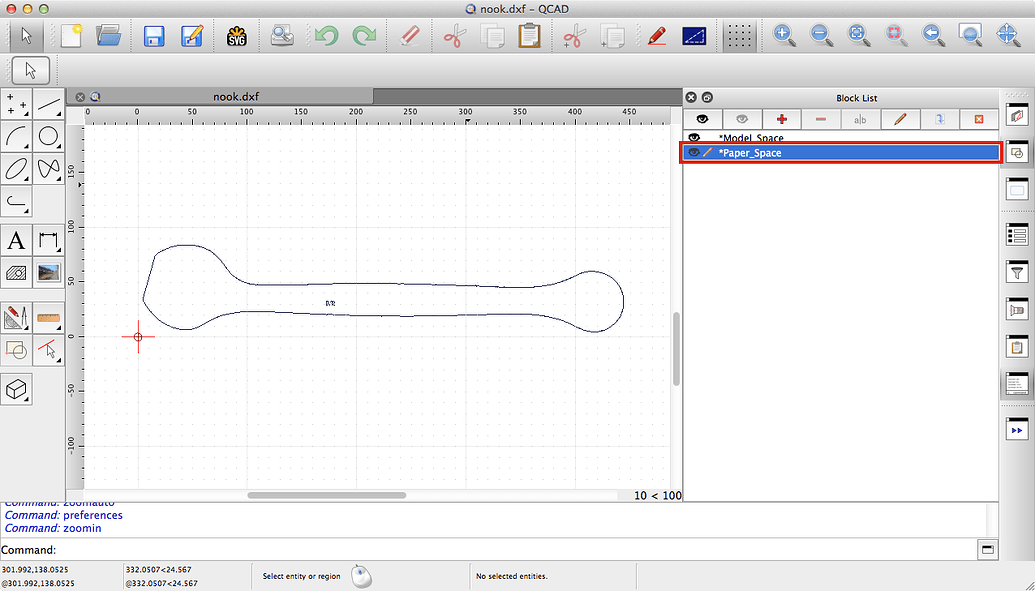This screenshot has height=591, width=1035.
Task: Undo the last action
Action: [x=326, y=36]
